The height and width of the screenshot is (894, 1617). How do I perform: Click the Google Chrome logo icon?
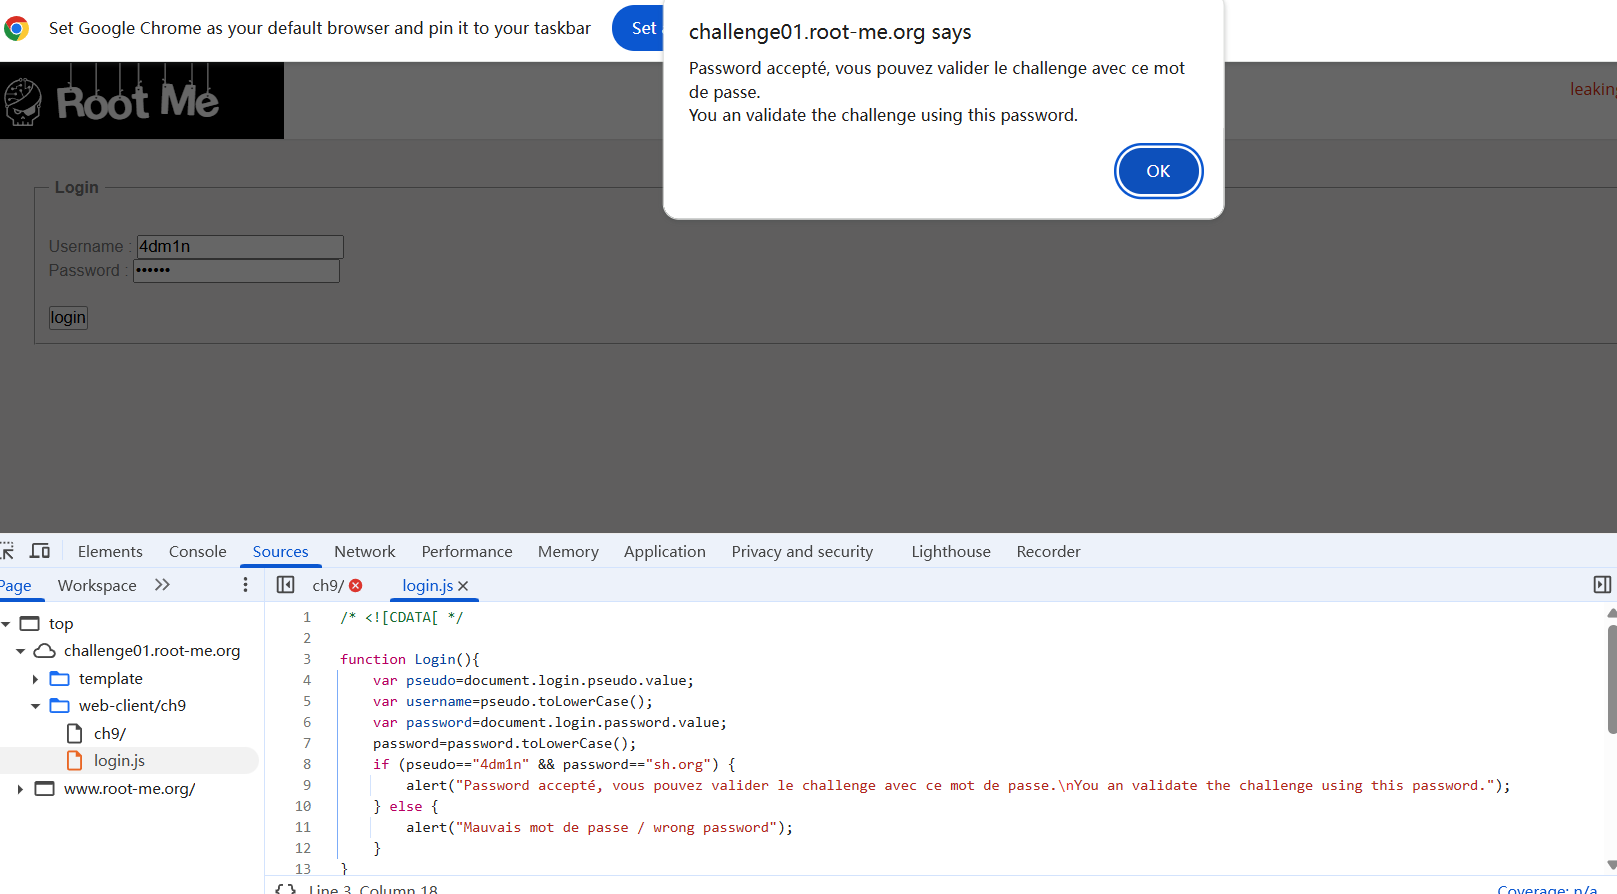[16, 28]
